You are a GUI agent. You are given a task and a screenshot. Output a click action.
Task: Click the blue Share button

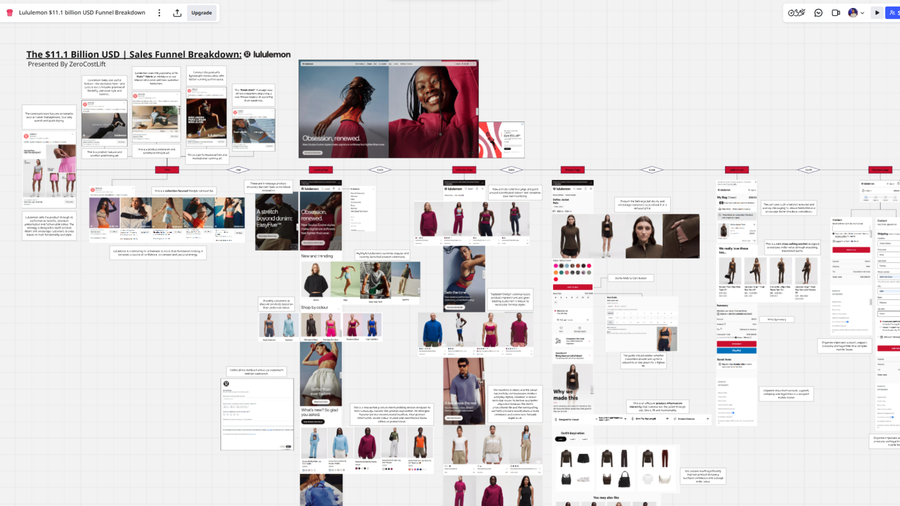[x=893, y=13]
